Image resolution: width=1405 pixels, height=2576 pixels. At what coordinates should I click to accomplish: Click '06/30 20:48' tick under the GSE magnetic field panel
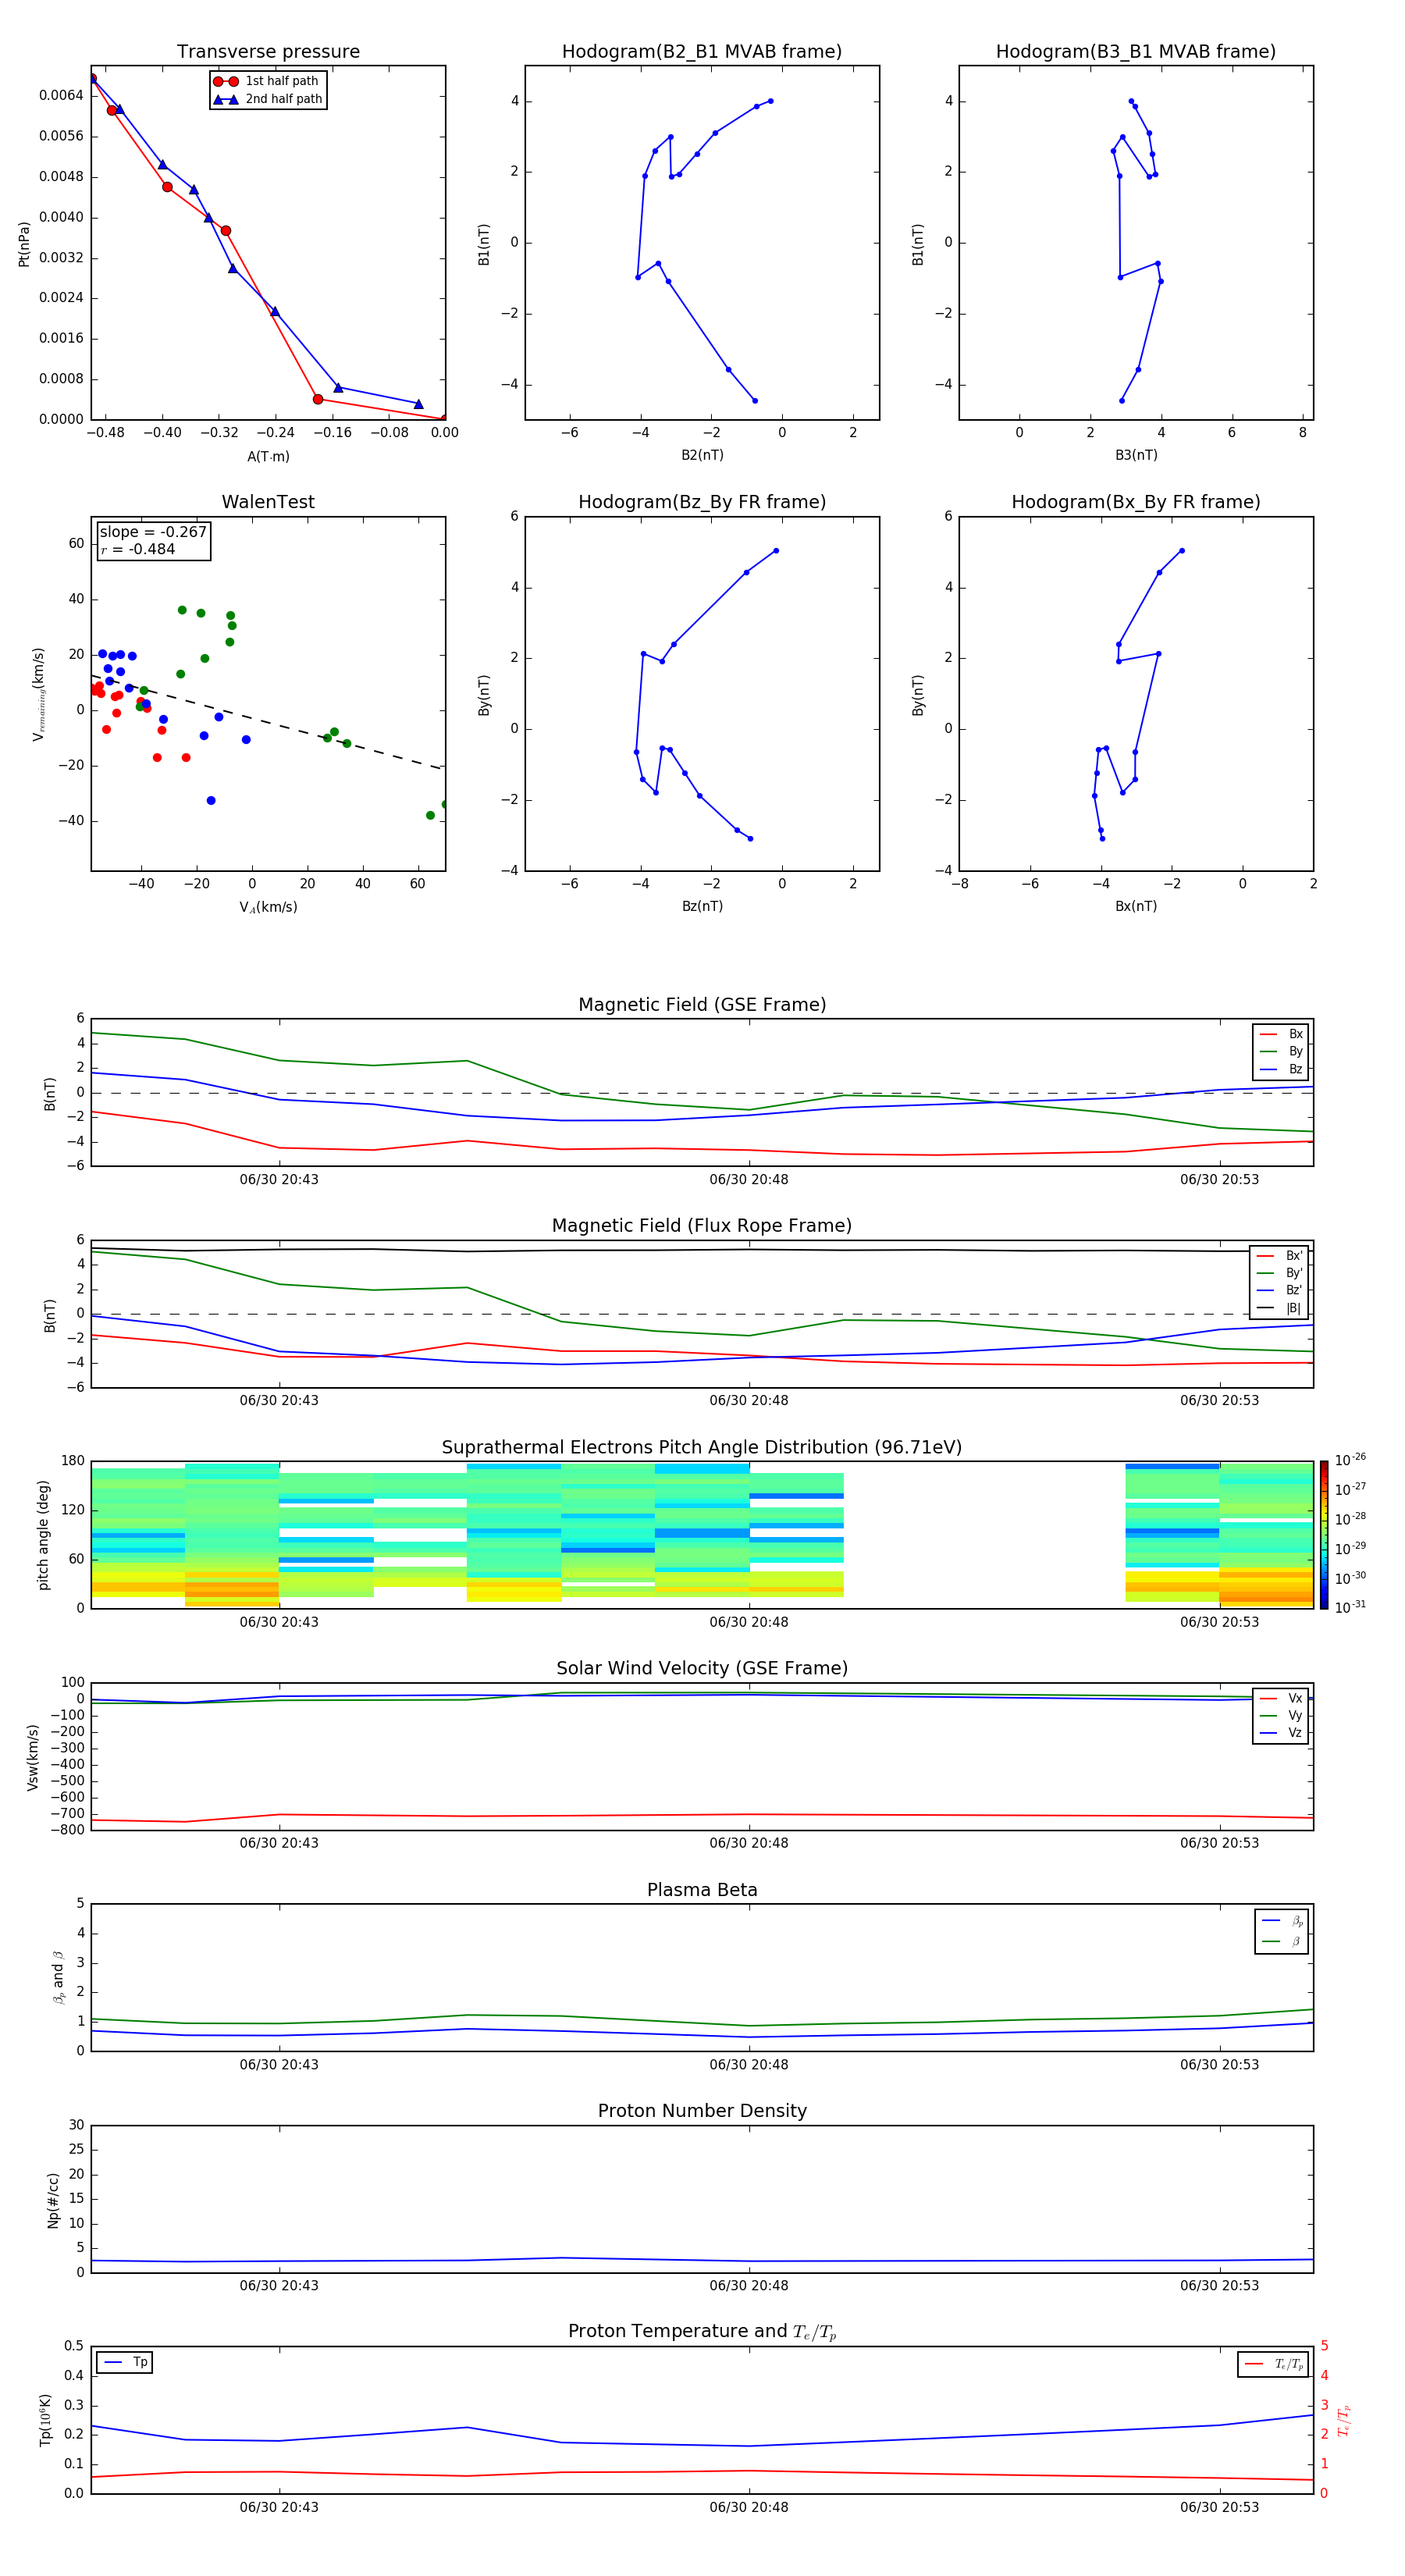(x=749, y=1180)
